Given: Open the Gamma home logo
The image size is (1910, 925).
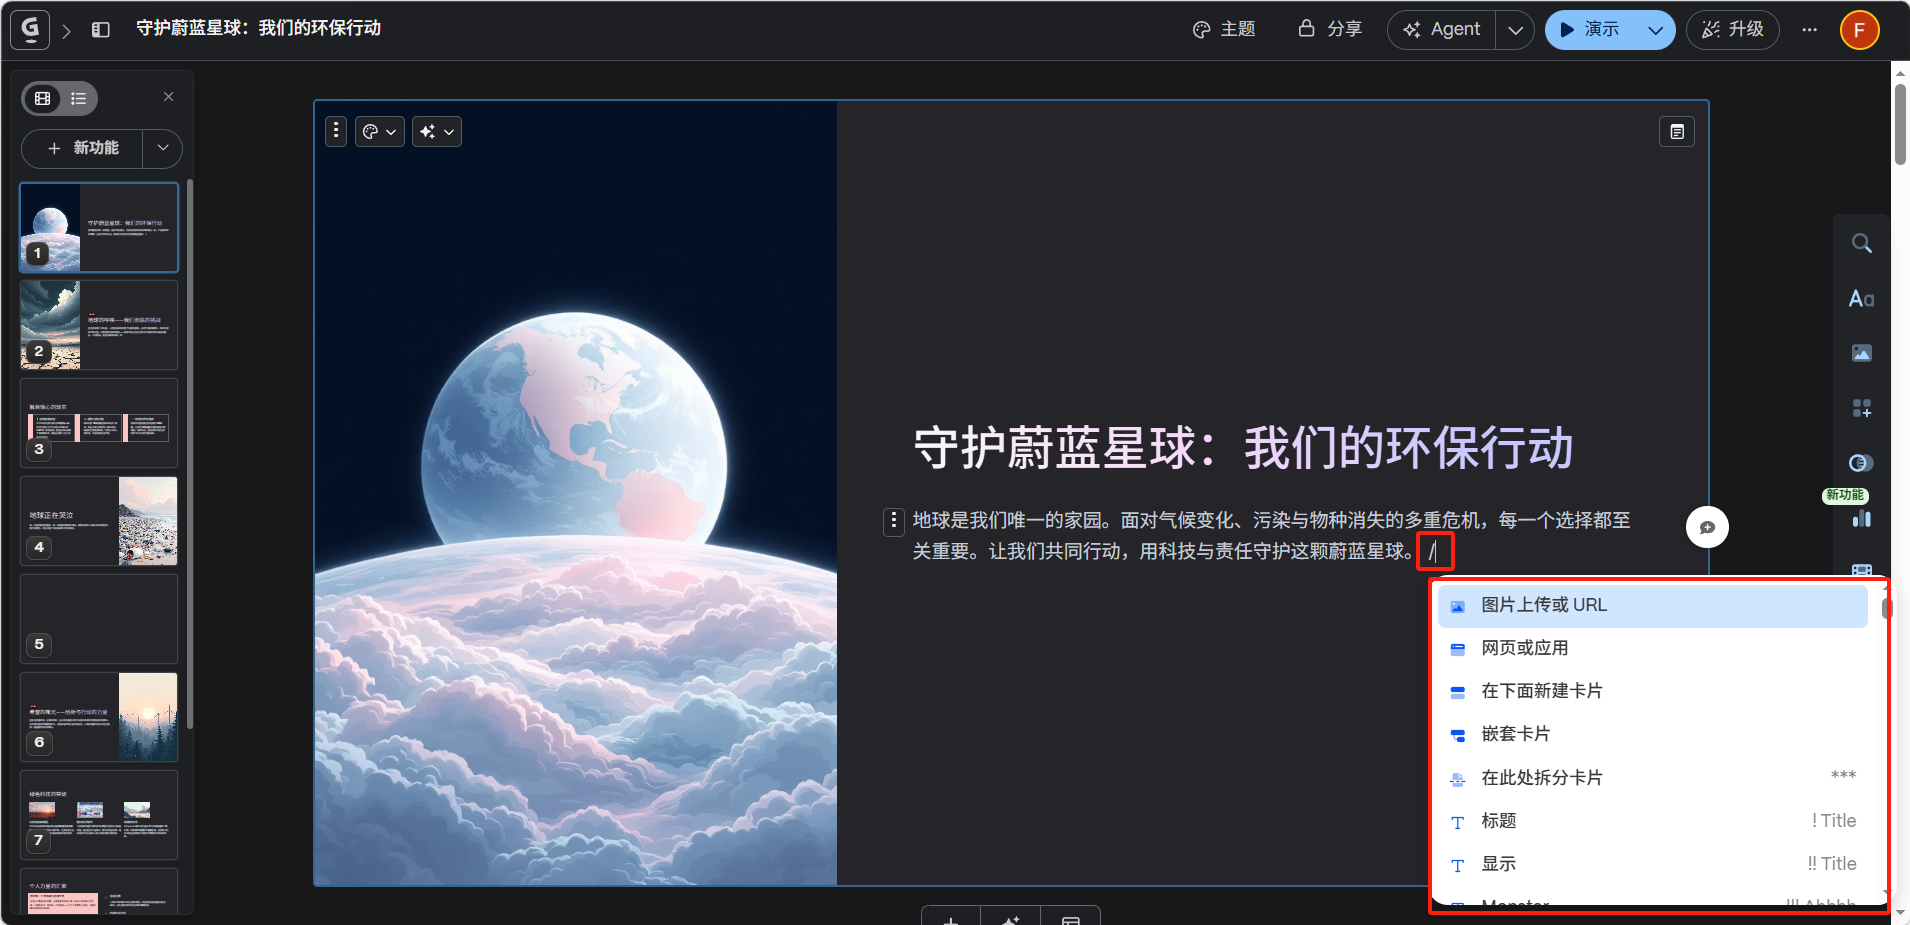Looking at the screenshot, I should (x=30, y=29).
